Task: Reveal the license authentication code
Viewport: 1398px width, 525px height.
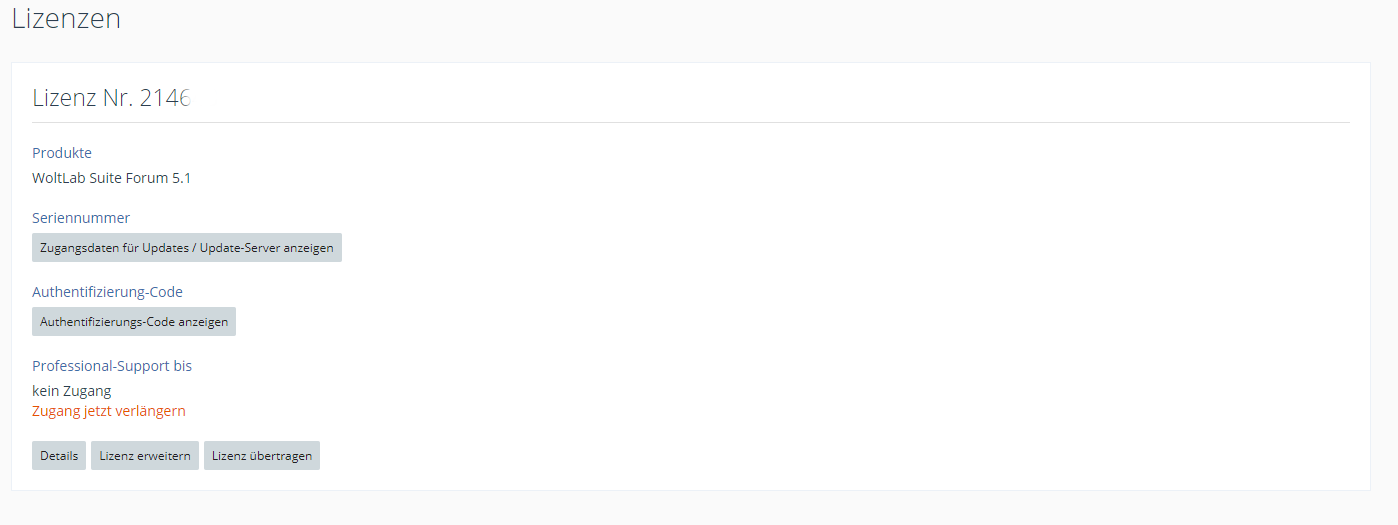Action: [x=134, y=322]
